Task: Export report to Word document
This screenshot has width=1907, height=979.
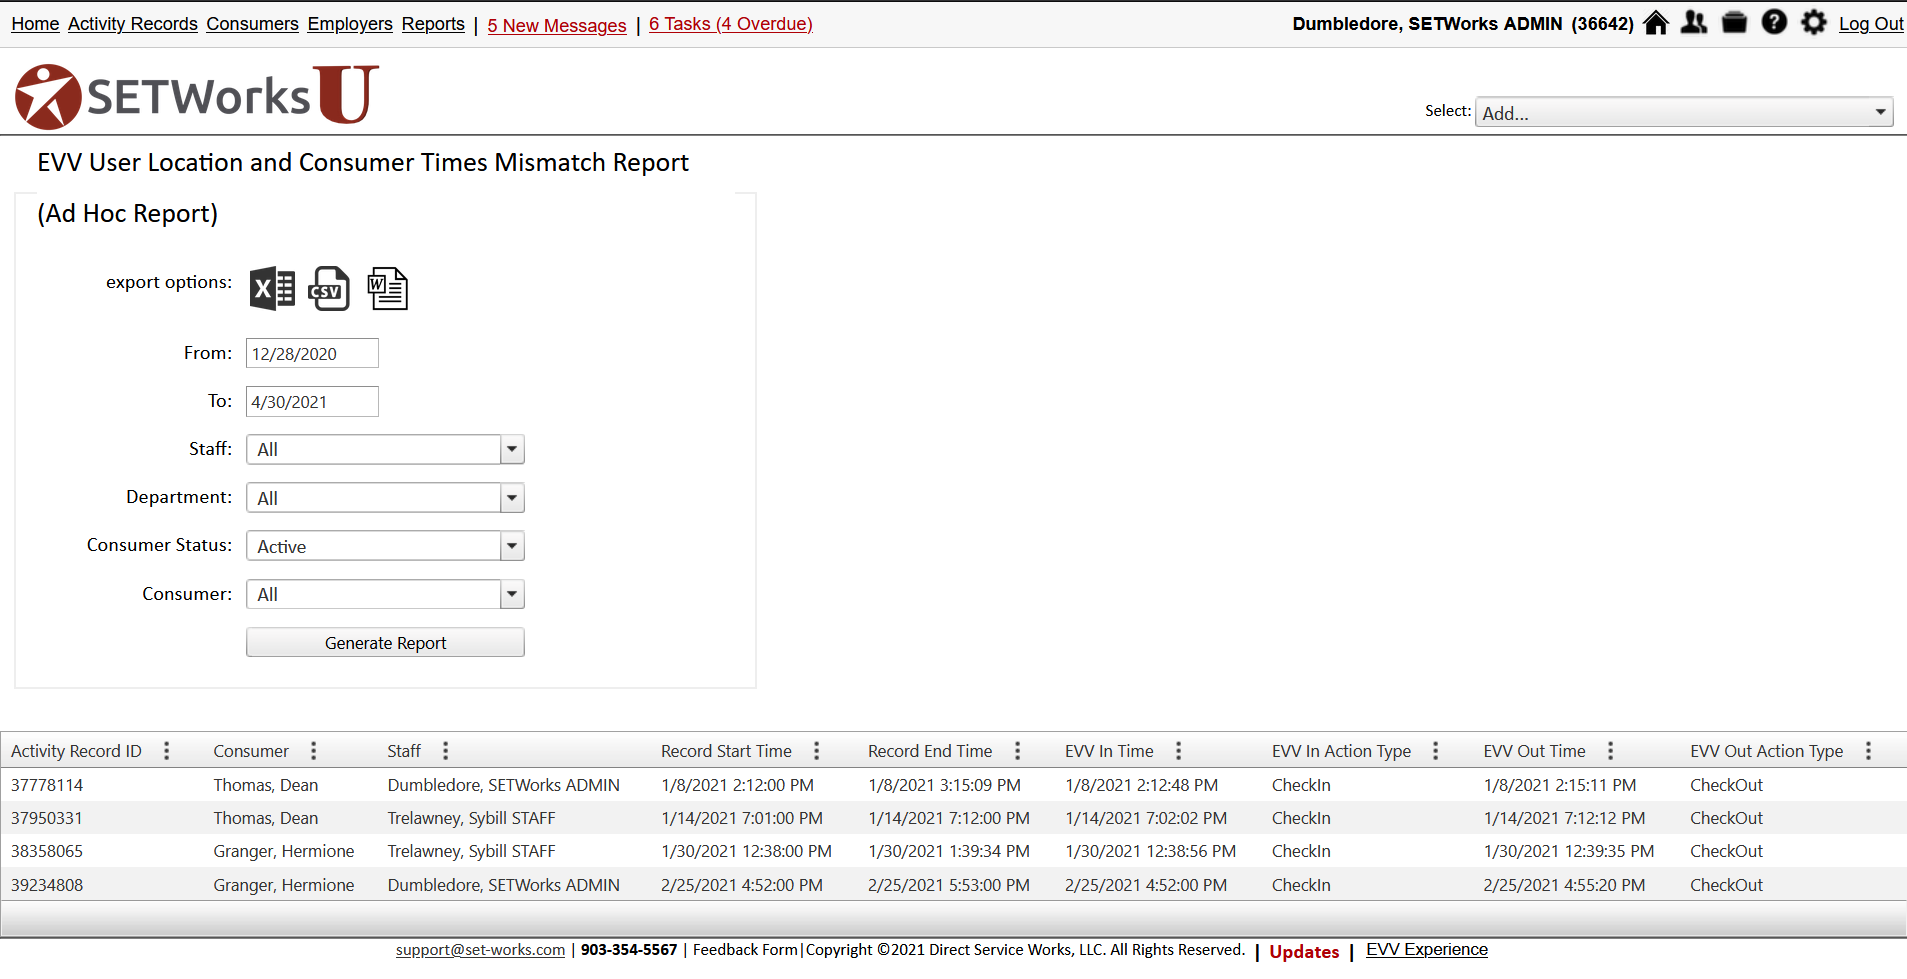Action: pos(388,289)
